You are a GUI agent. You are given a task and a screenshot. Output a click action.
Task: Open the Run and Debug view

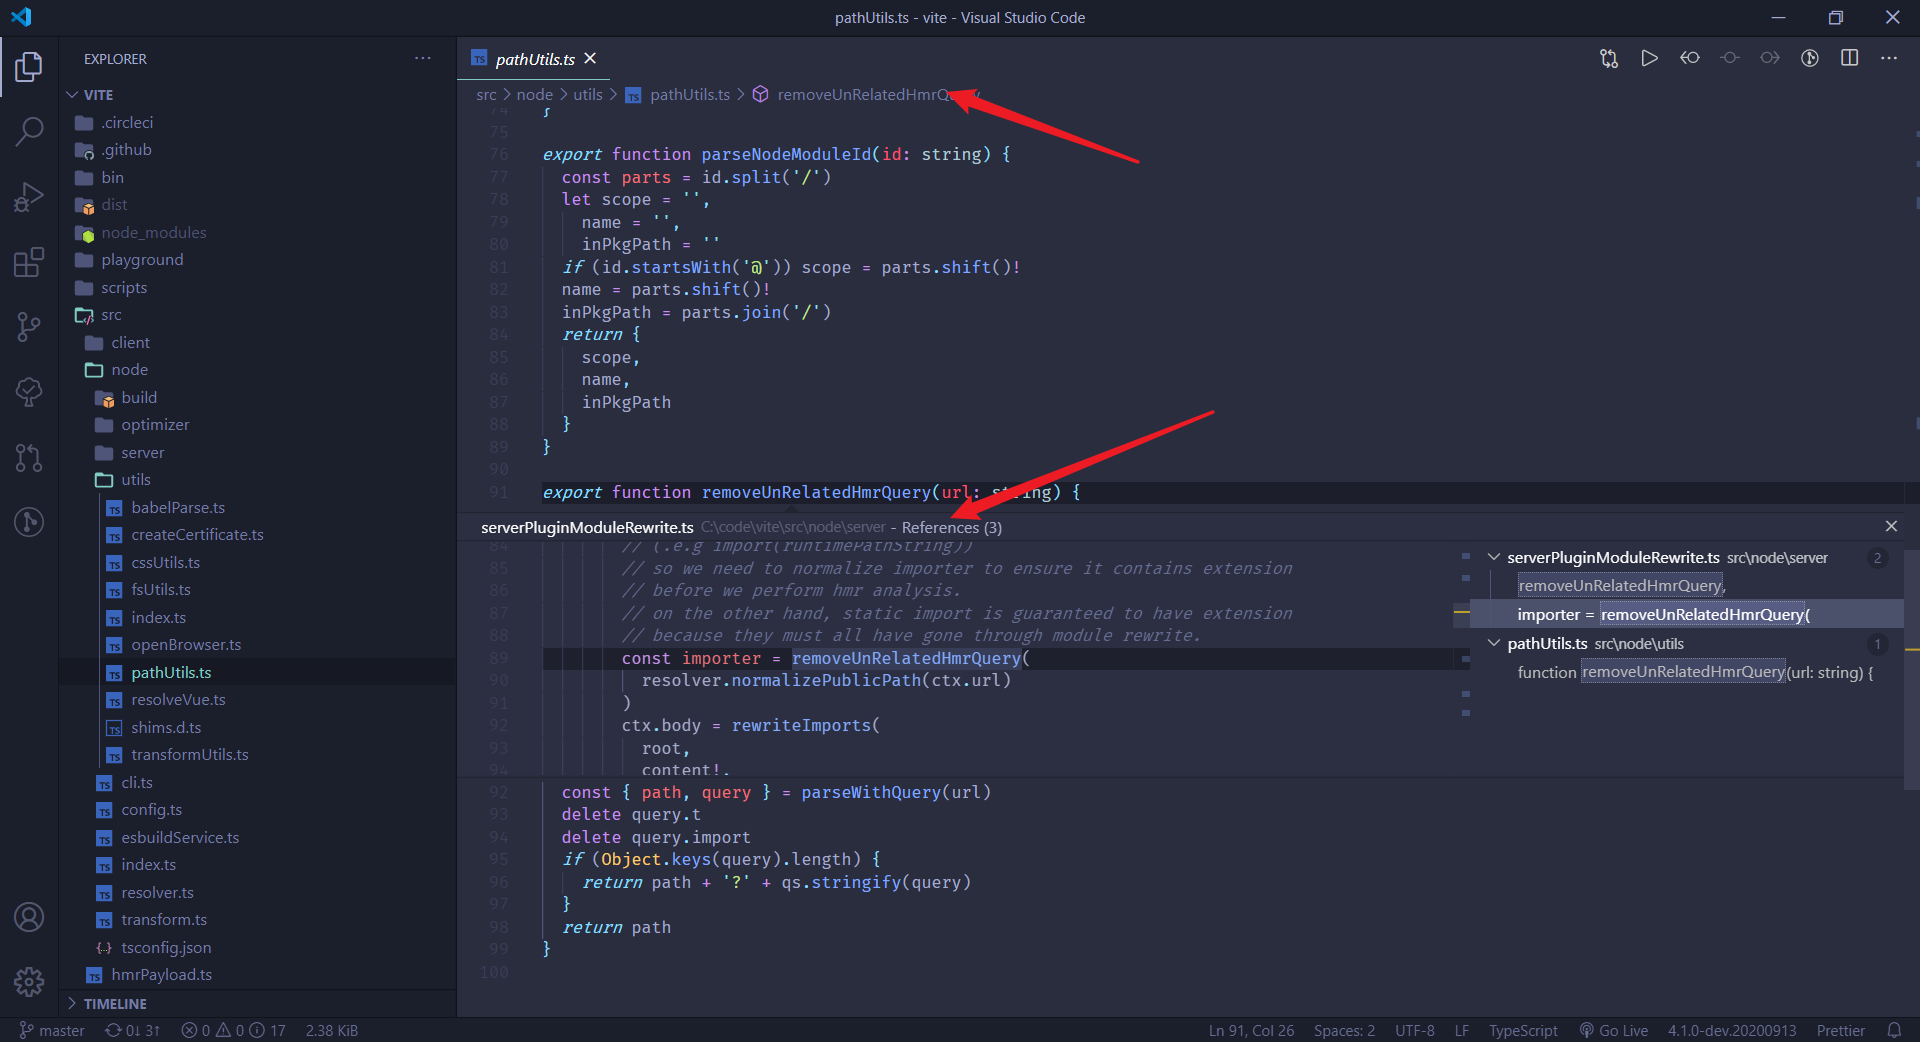29,196
